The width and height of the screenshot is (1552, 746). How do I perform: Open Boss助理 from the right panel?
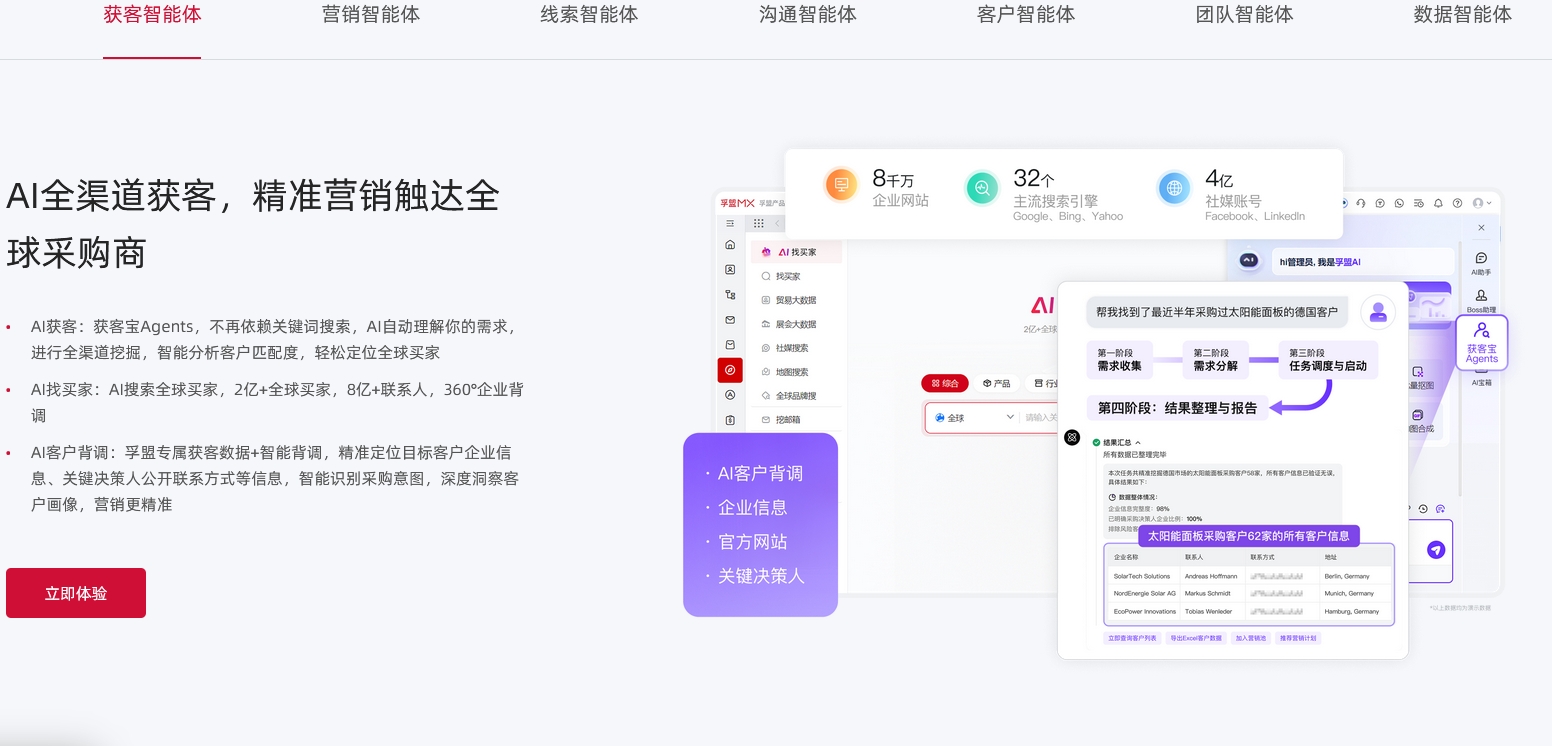pos(1481,297)
